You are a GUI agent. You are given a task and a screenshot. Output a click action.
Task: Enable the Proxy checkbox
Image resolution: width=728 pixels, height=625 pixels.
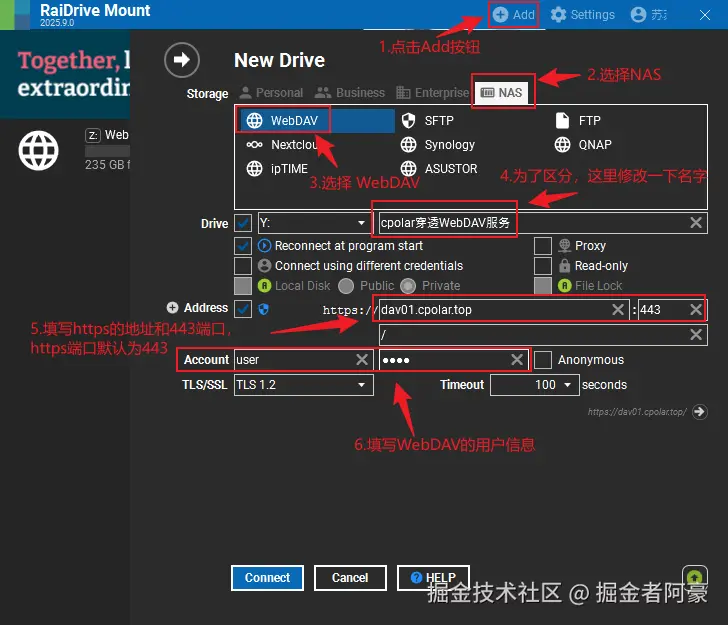[543, 246]
